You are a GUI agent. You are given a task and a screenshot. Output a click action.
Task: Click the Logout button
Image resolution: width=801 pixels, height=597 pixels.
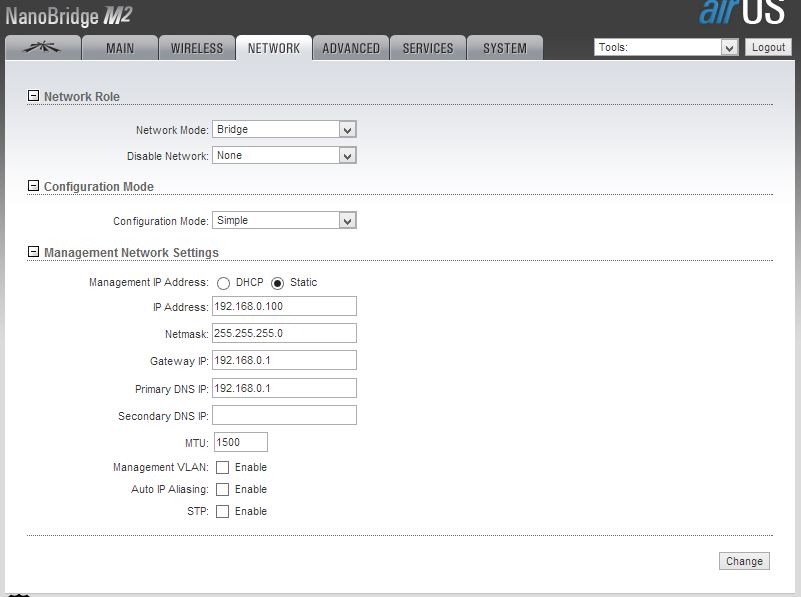768,47
